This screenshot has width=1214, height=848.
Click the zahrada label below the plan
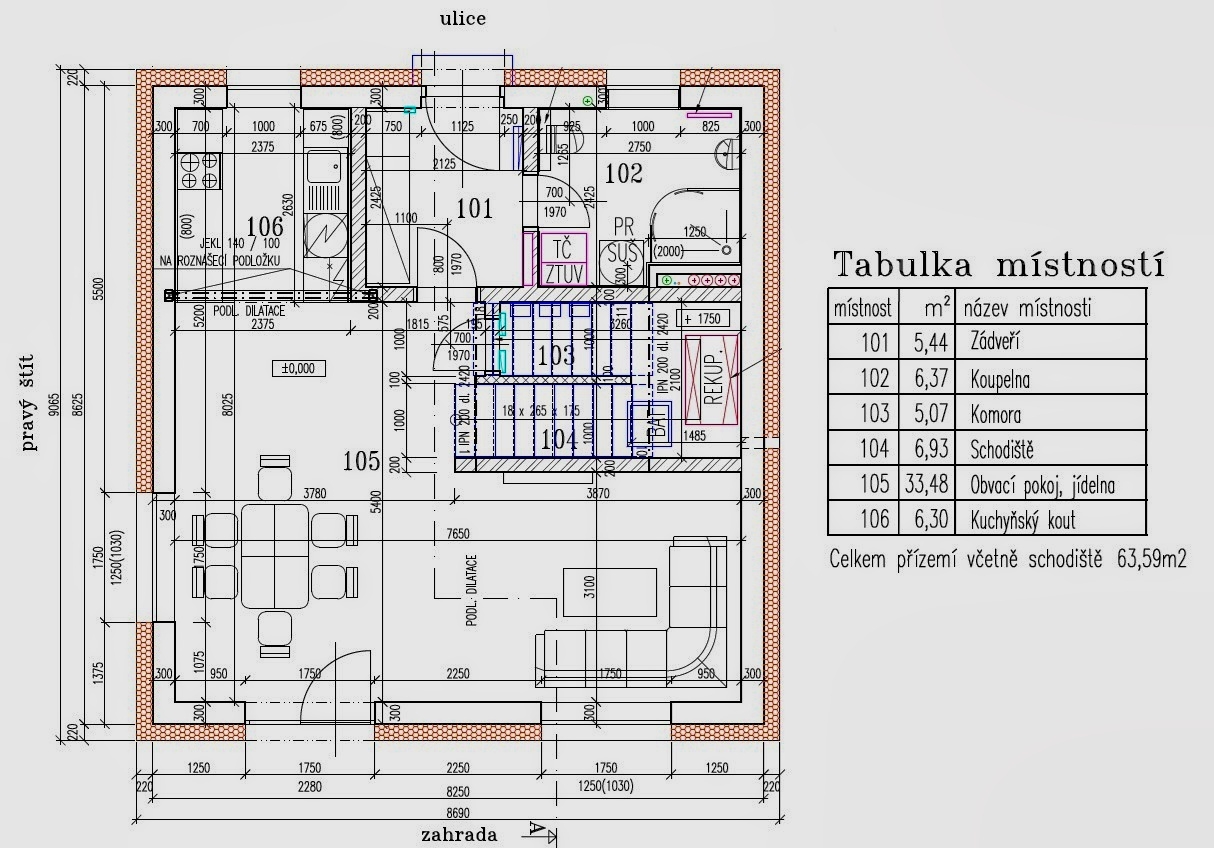459,834
